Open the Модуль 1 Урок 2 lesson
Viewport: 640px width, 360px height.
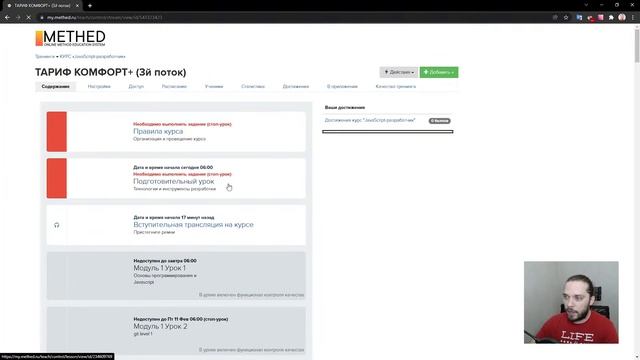pyautogui.click(x=160, y=327)
